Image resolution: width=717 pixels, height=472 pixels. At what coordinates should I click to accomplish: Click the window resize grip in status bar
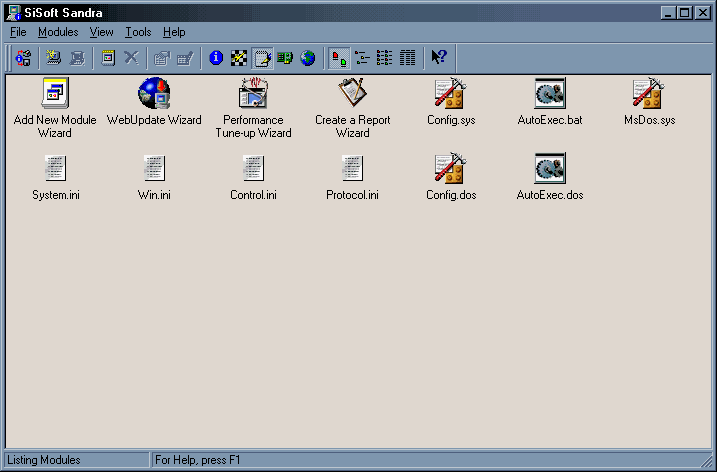click(706, 460)
